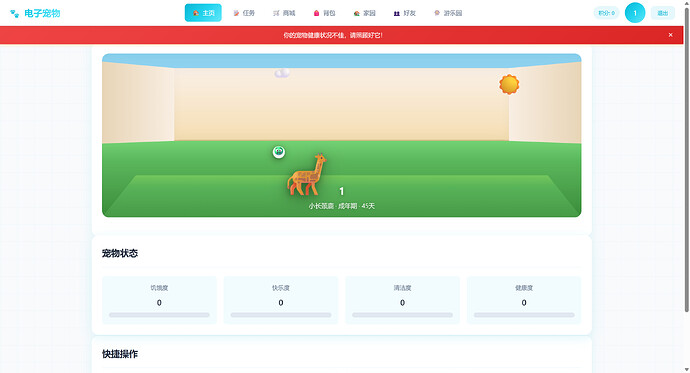The width and height of the screenshot is (690, 373).
Task: Open the 商城 shop tab
Action: pyautogui.click(x=284, y=13)
